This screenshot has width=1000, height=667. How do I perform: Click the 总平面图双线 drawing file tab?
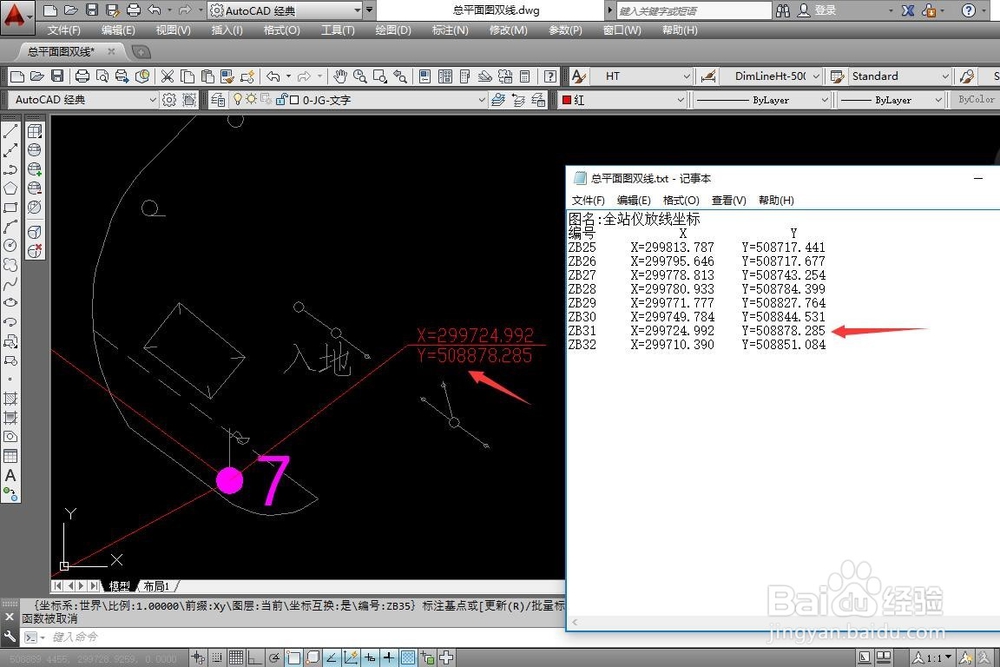[61, 52]
